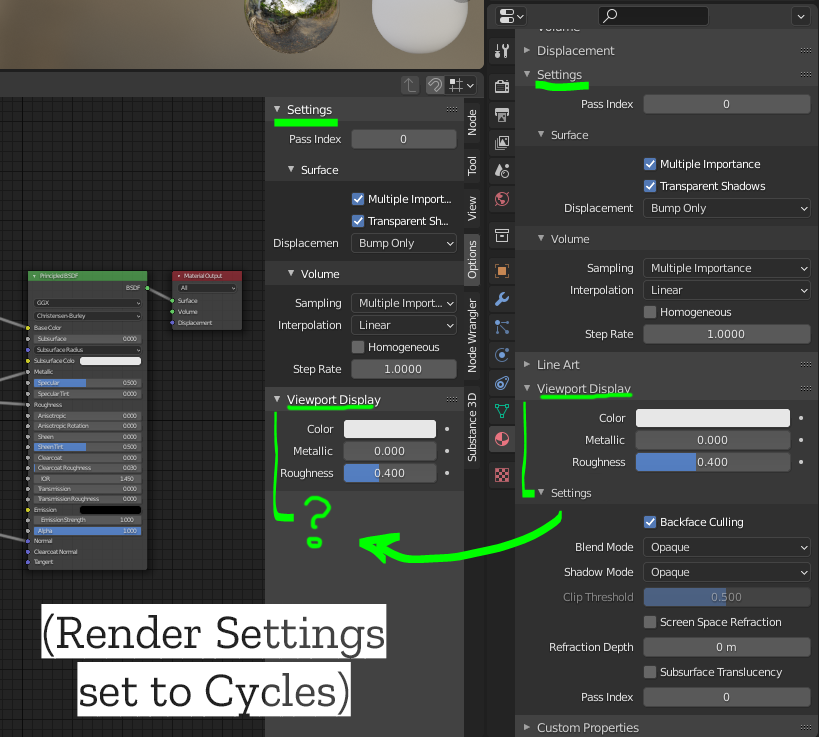Image resolution: width=819 pixels, height=737 pixels.
Task: Open the Texture properties tab
Action: point(502,475)
